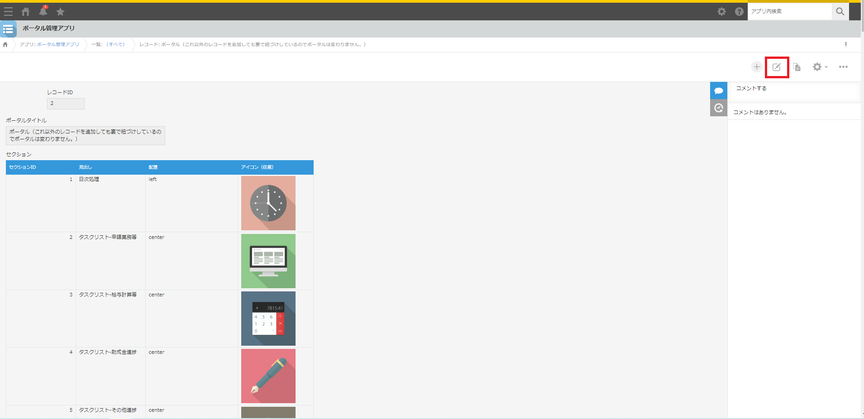Click the タスクリスト-申請業務等 cell
The height and width of the screenshot is (419, 864).
pos(110,261)
